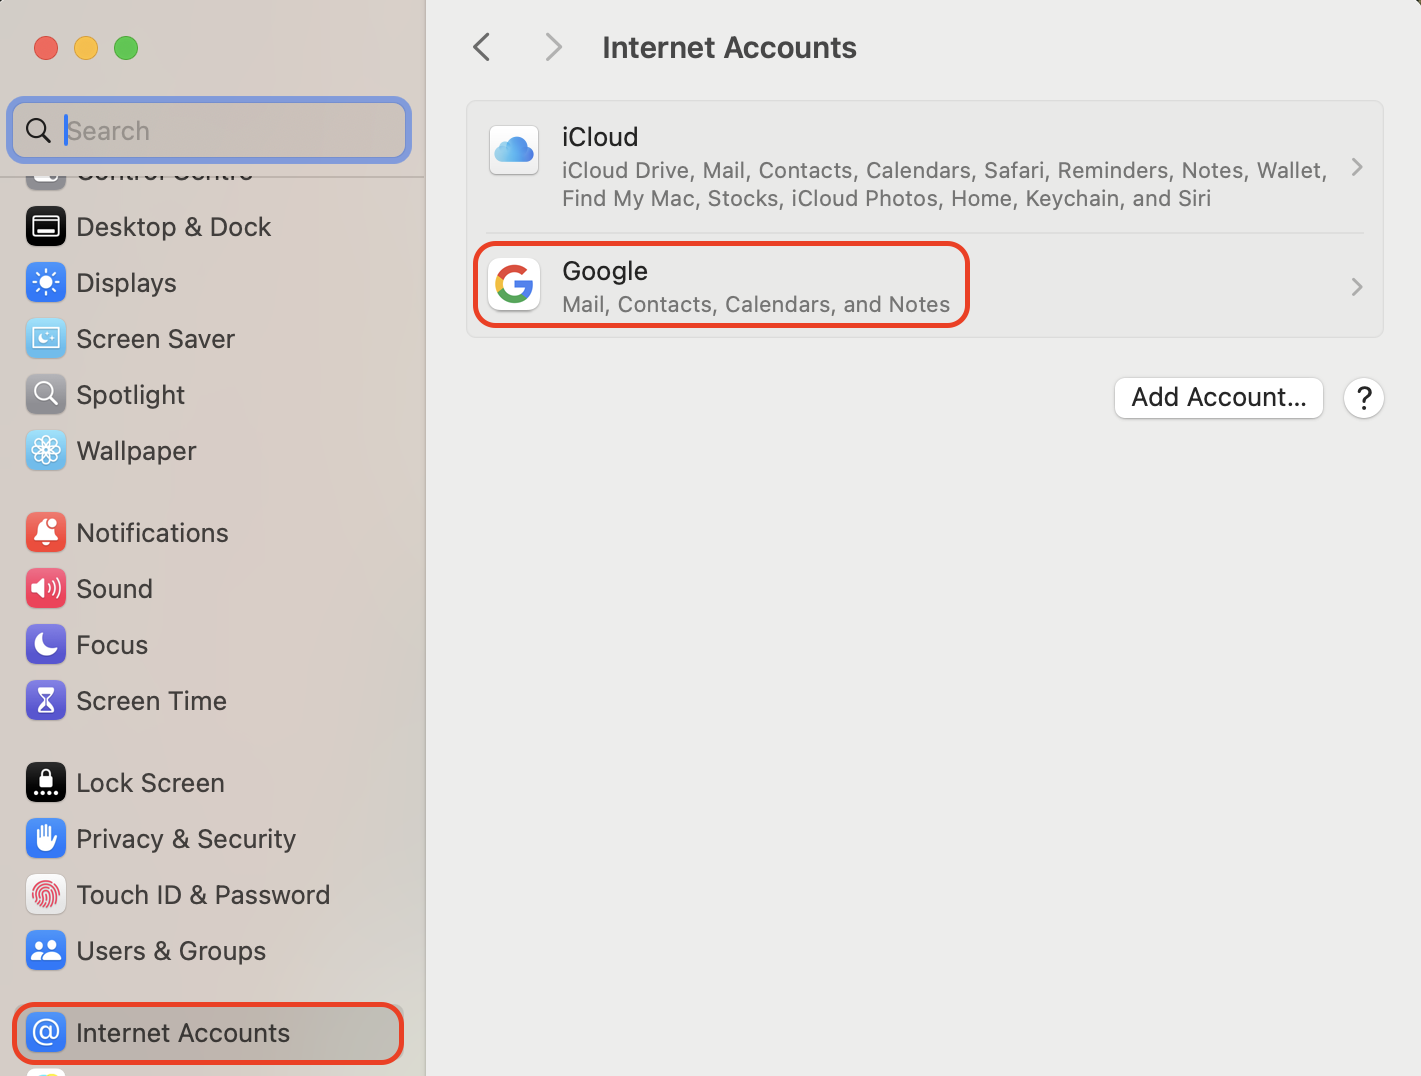
Task: Expand the iCloud account details chevron
Action: 1356,167
